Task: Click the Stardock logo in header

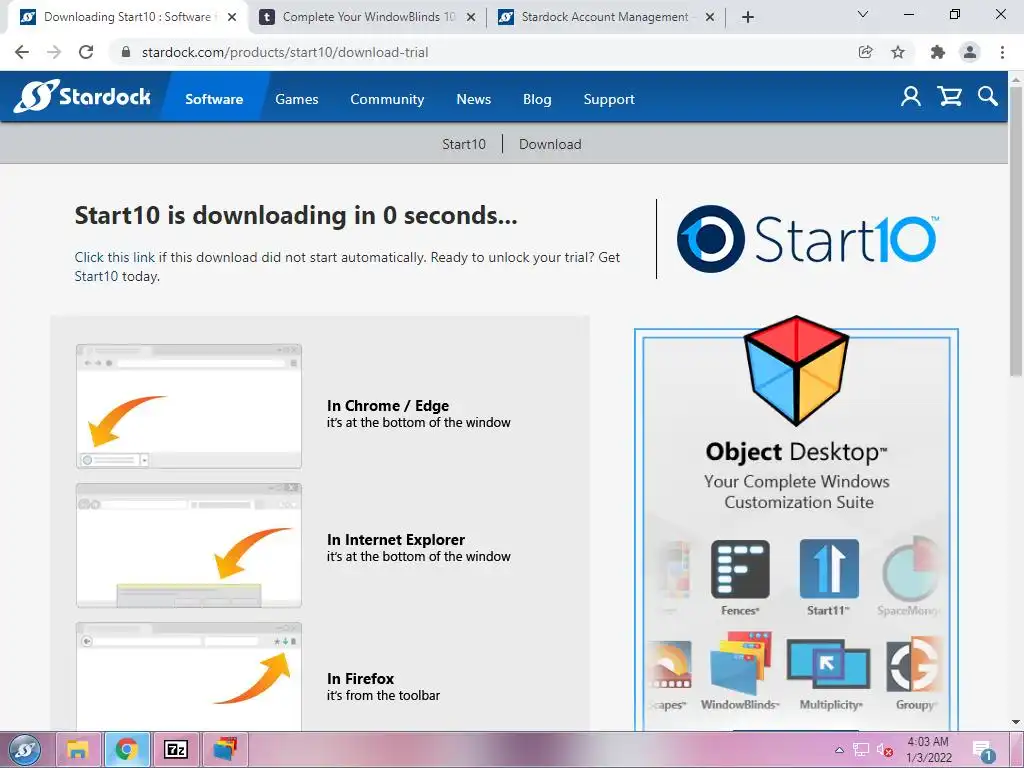Action: coord(82,97)
